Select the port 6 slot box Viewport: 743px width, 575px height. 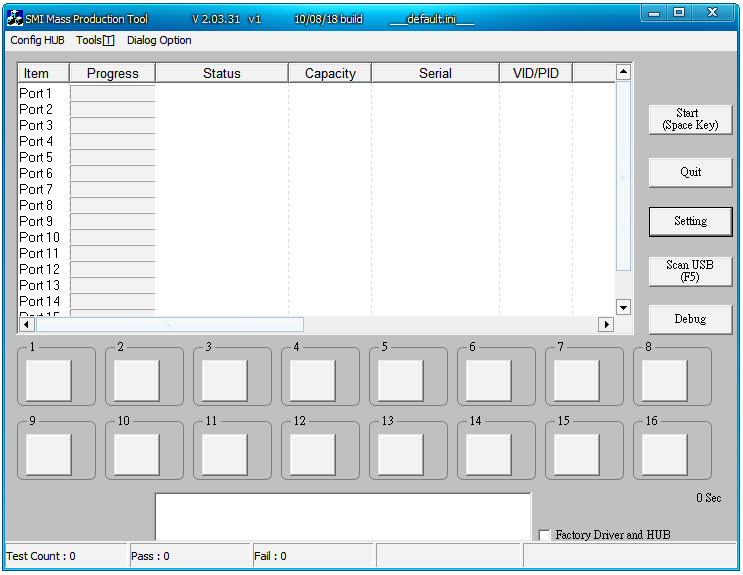coord(489,381)
